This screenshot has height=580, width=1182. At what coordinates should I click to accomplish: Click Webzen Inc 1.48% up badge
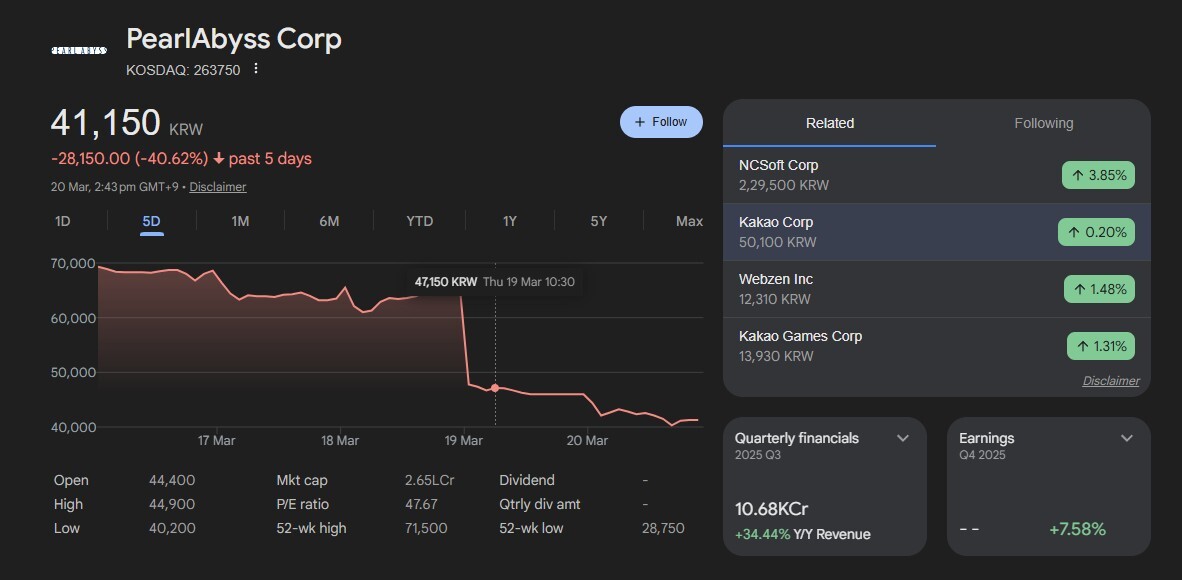click(x=1098, y=289)
